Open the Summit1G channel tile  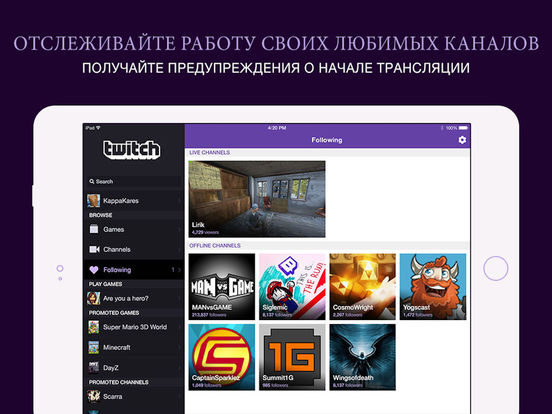coord(292,357)
